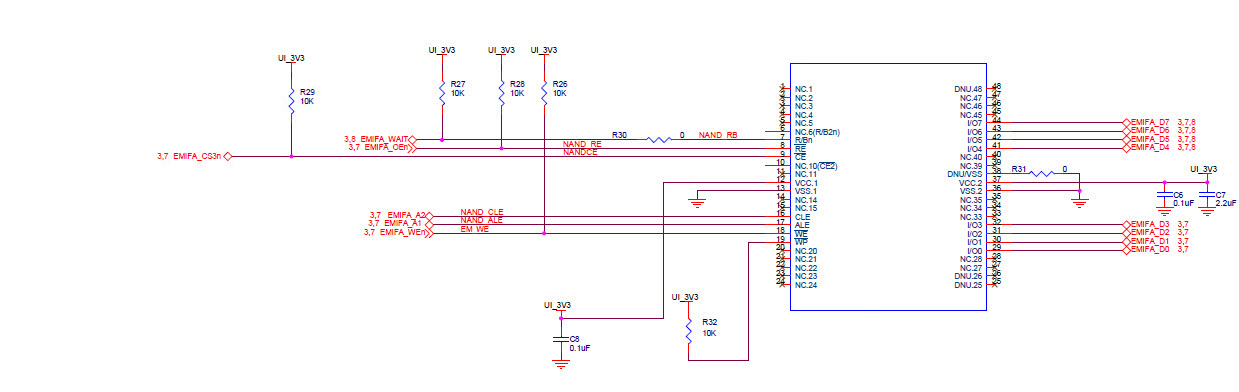Select the DNU.25 pin name
1239x392 pixels.
click(969, 285)
